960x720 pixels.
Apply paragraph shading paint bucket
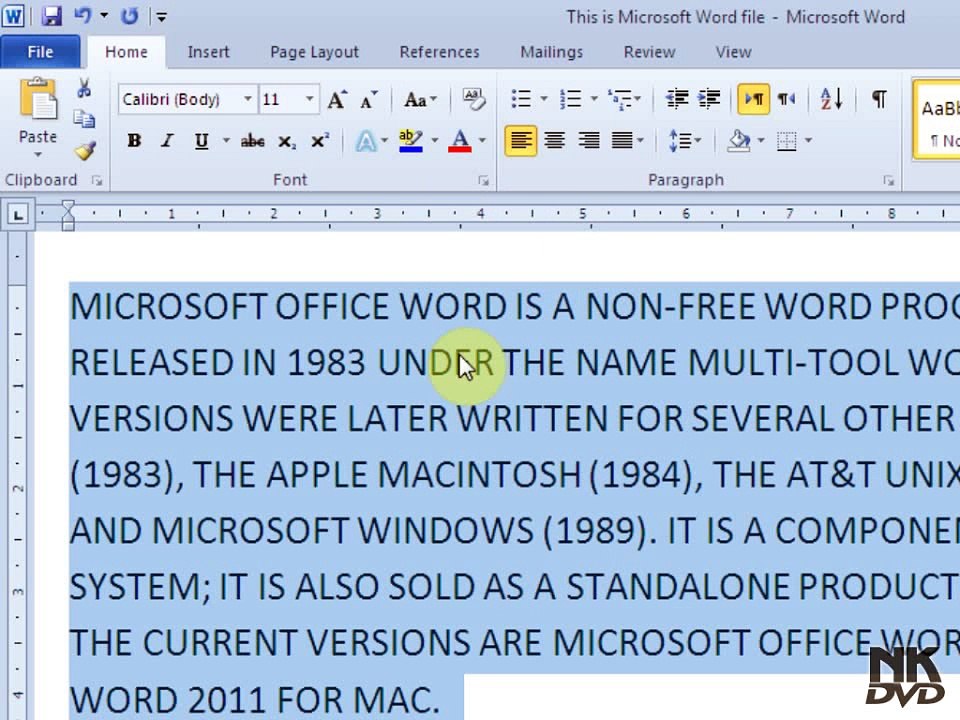pyautogui.click(x=739, y=141)
